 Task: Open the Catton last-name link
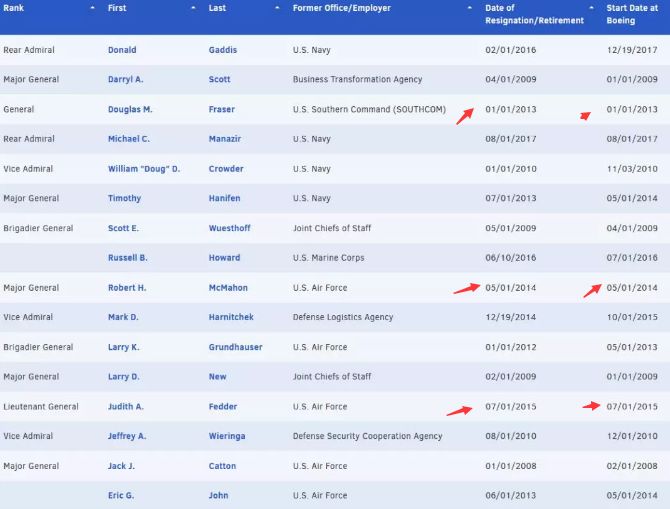click(x=222, y=466)
